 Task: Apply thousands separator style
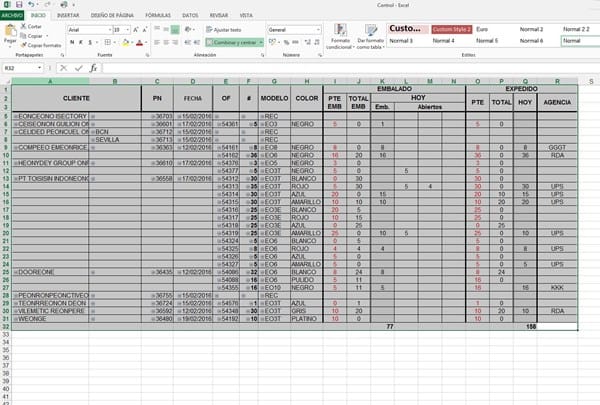(295, 42)
